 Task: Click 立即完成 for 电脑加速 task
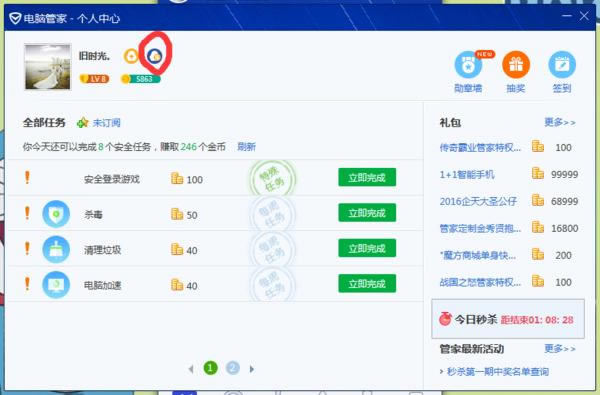[367, 284]
